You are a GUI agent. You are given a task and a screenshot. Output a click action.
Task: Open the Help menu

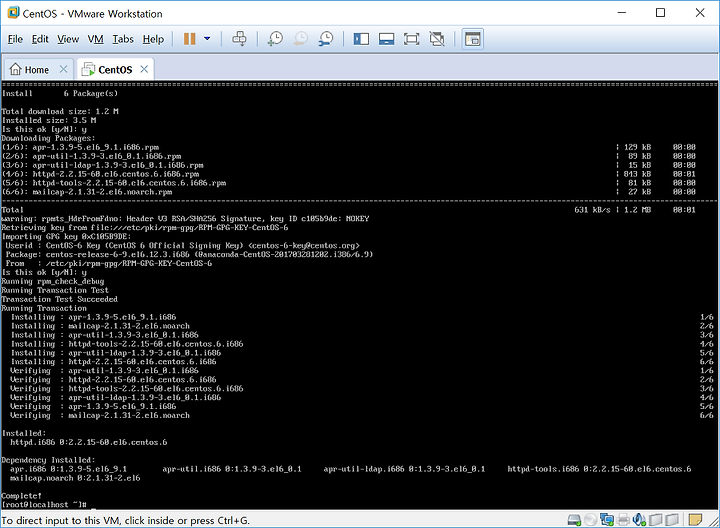pos(153,39)
